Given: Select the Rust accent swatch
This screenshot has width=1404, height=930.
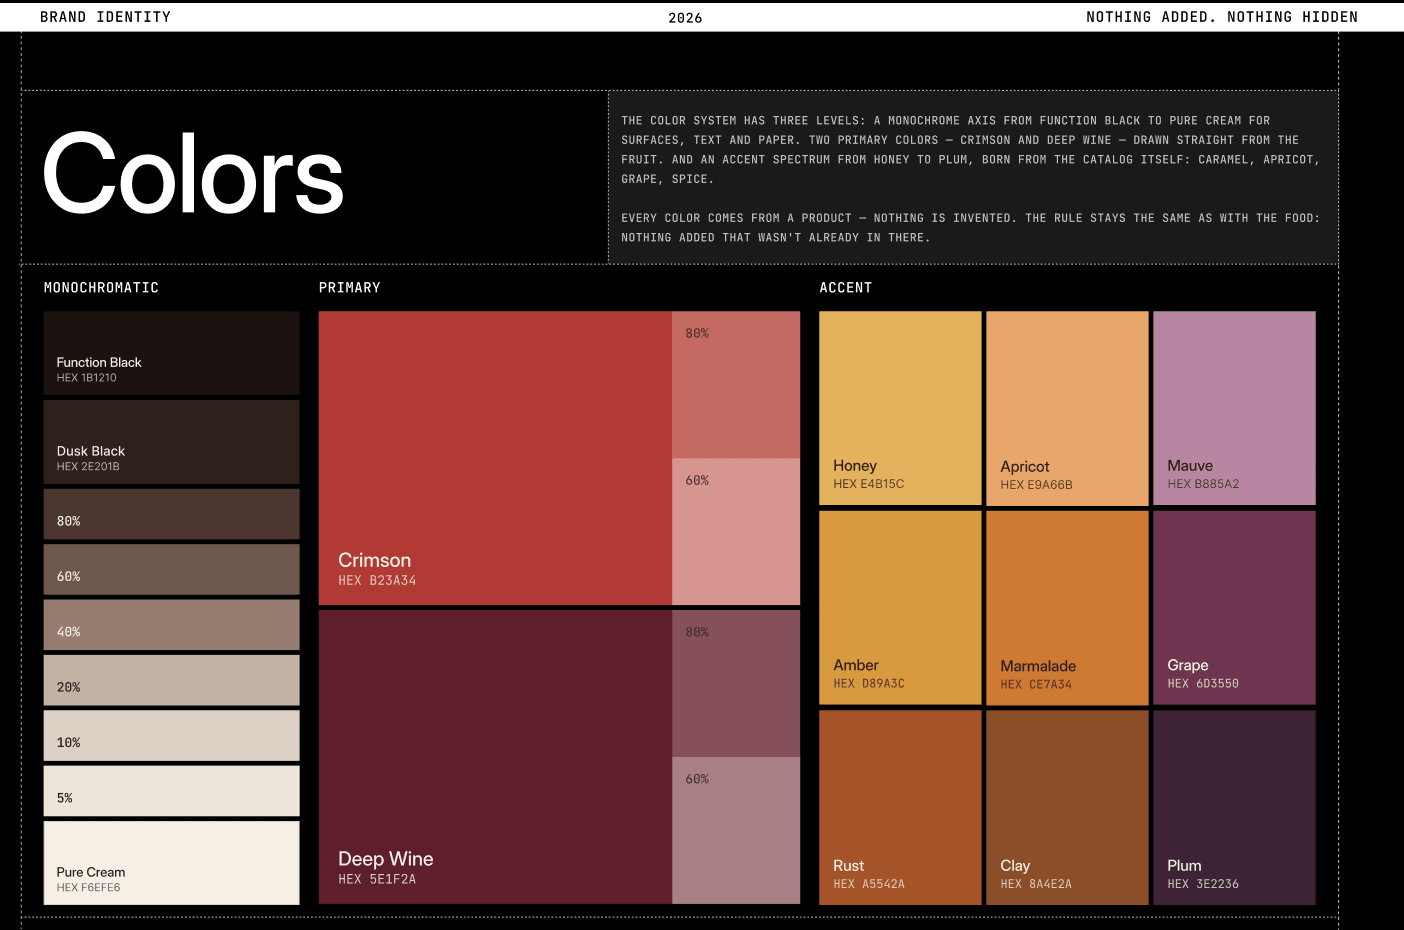Looking at the screenshot, I should pos(900,807).
